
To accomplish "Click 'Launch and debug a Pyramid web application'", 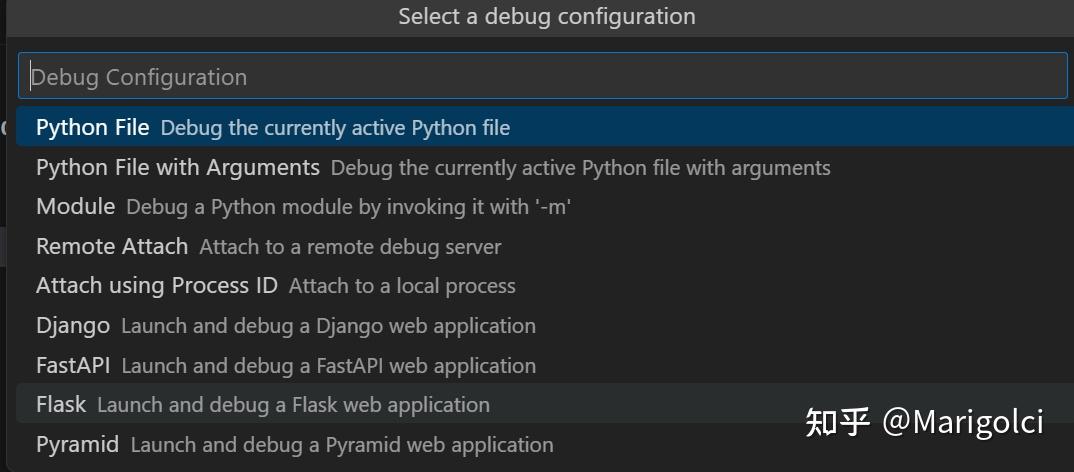I will click(341, 445).
